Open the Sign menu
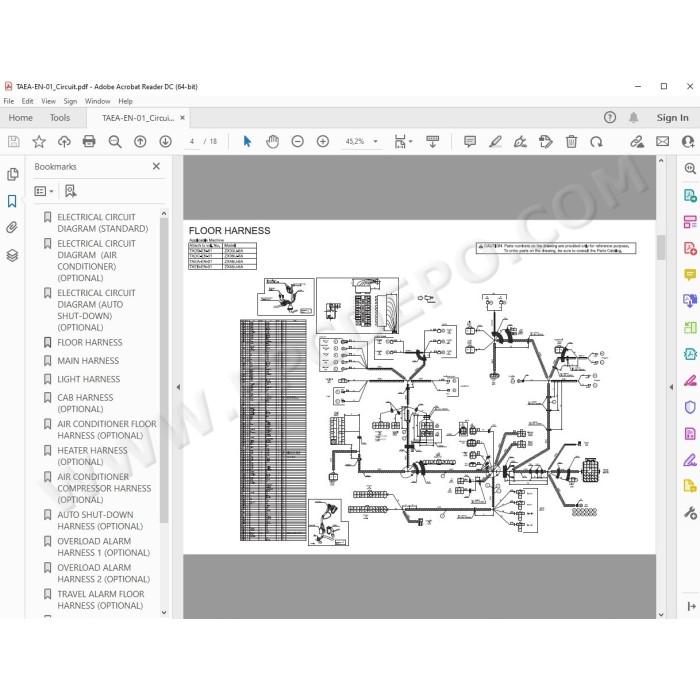Screen dimensions: 700x700 click(x=70, y=101)
